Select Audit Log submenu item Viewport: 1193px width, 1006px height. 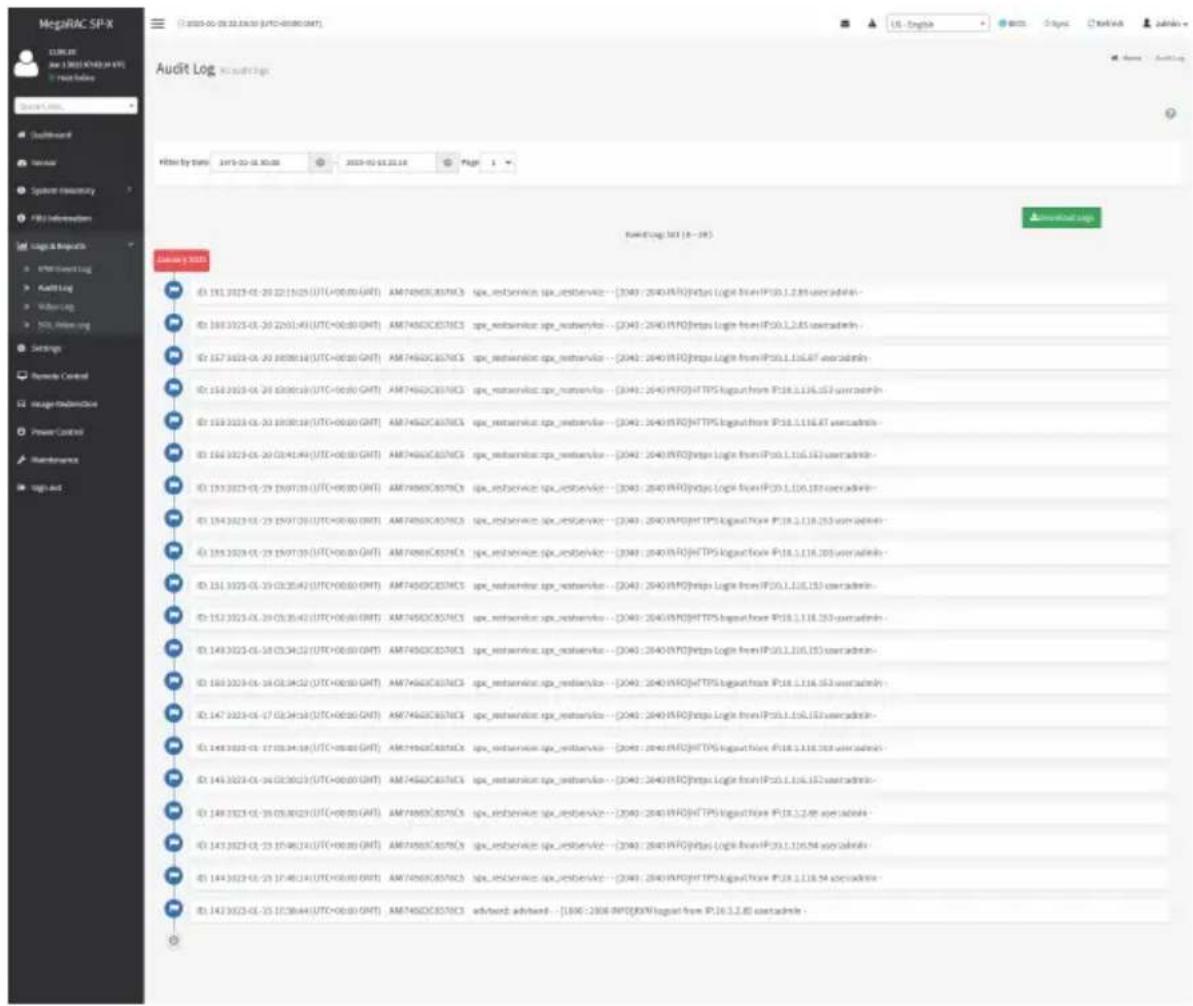[x=55, y=288]
